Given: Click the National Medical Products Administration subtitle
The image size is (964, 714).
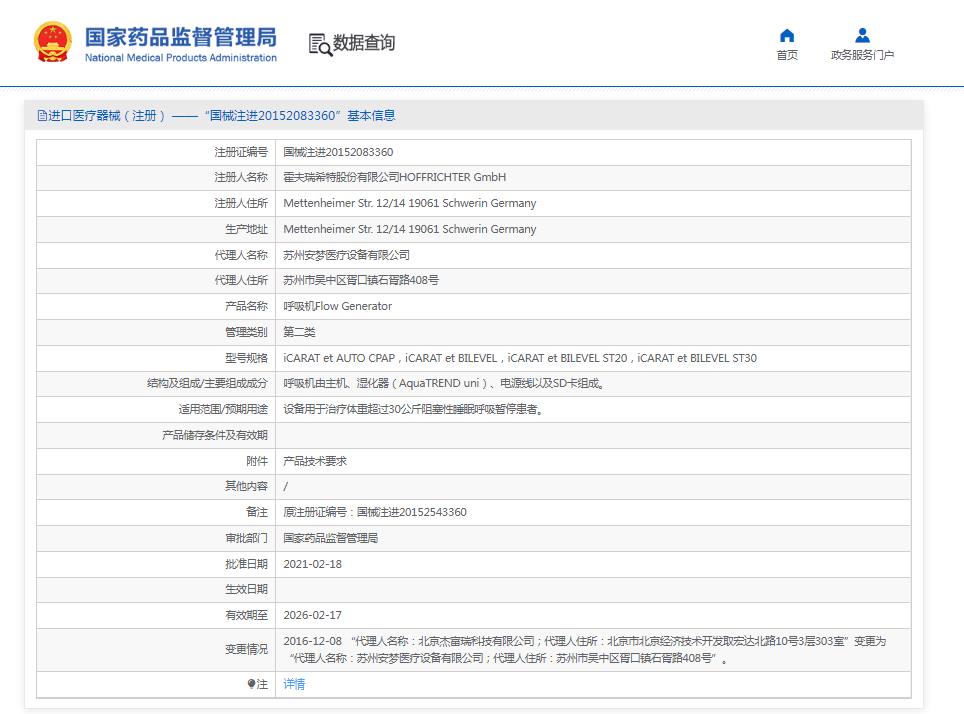Looking at the screenshot, I should 180,58.
